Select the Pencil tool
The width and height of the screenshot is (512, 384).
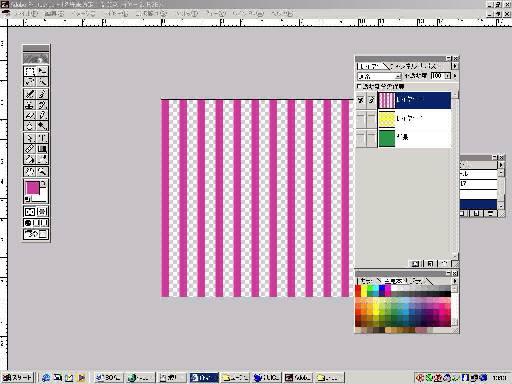42,115
